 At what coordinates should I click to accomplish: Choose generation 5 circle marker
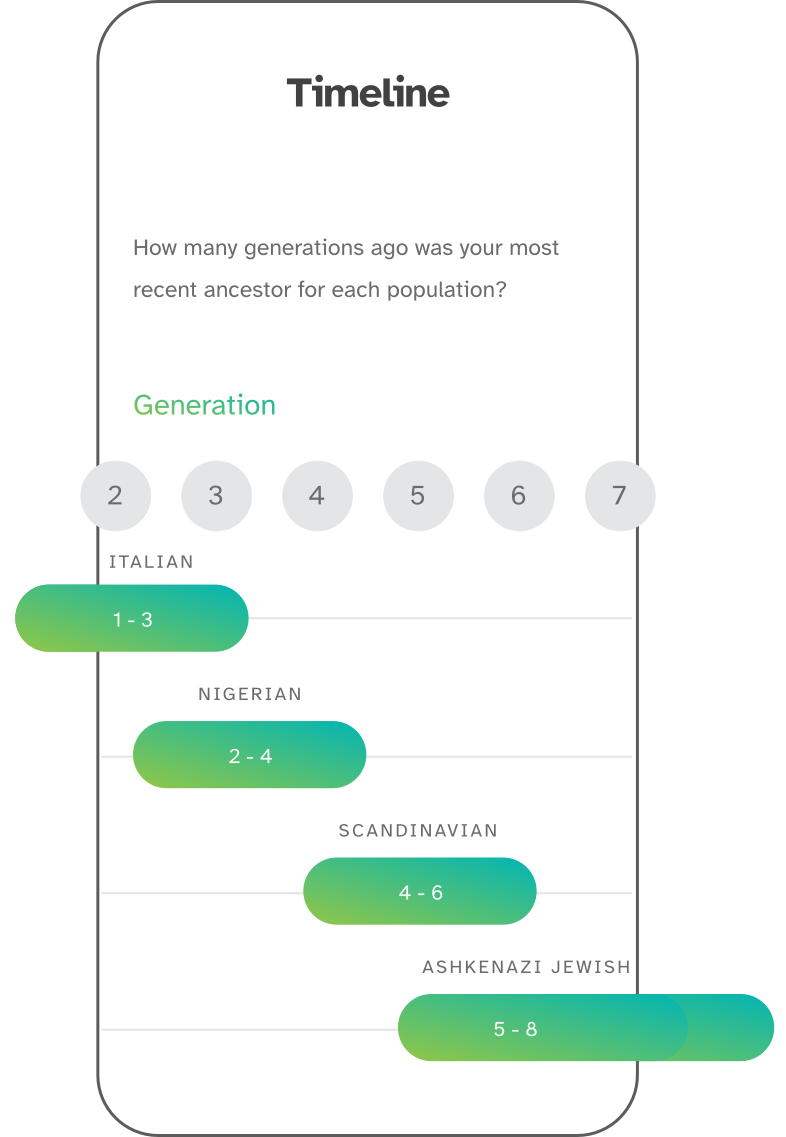pyautogui.click(x=418, y=495)
